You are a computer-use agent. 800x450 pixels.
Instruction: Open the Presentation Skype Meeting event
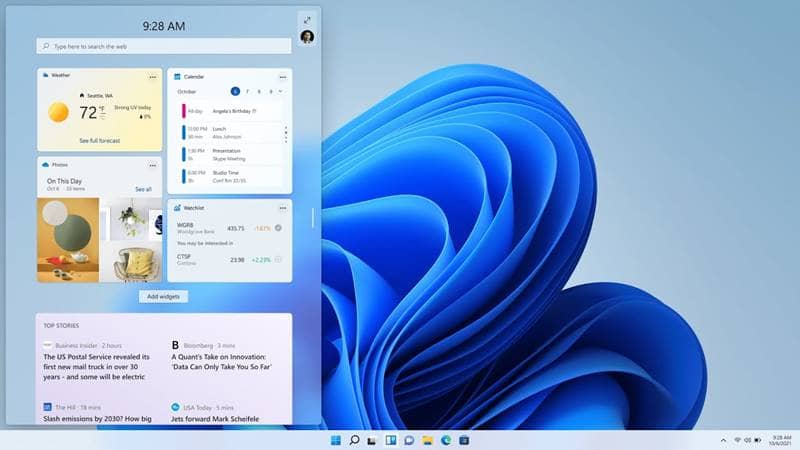(231, 155)
